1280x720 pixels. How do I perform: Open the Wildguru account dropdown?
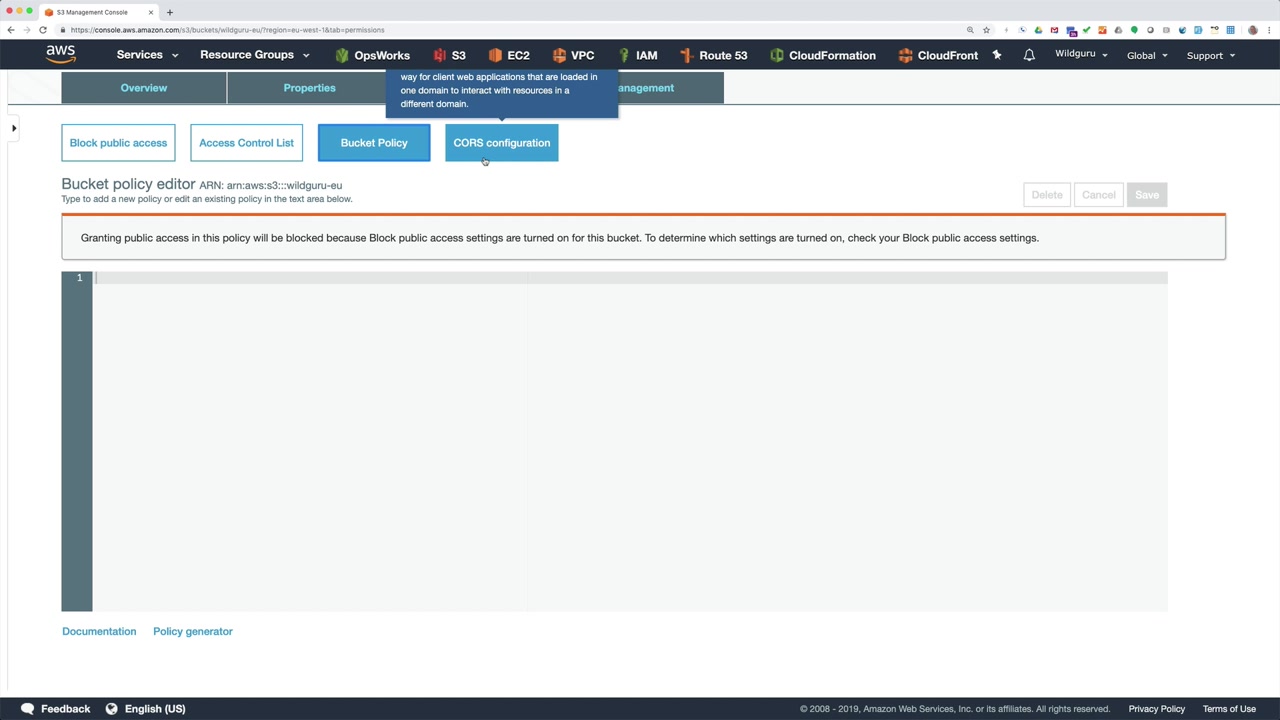(1081, 54)
